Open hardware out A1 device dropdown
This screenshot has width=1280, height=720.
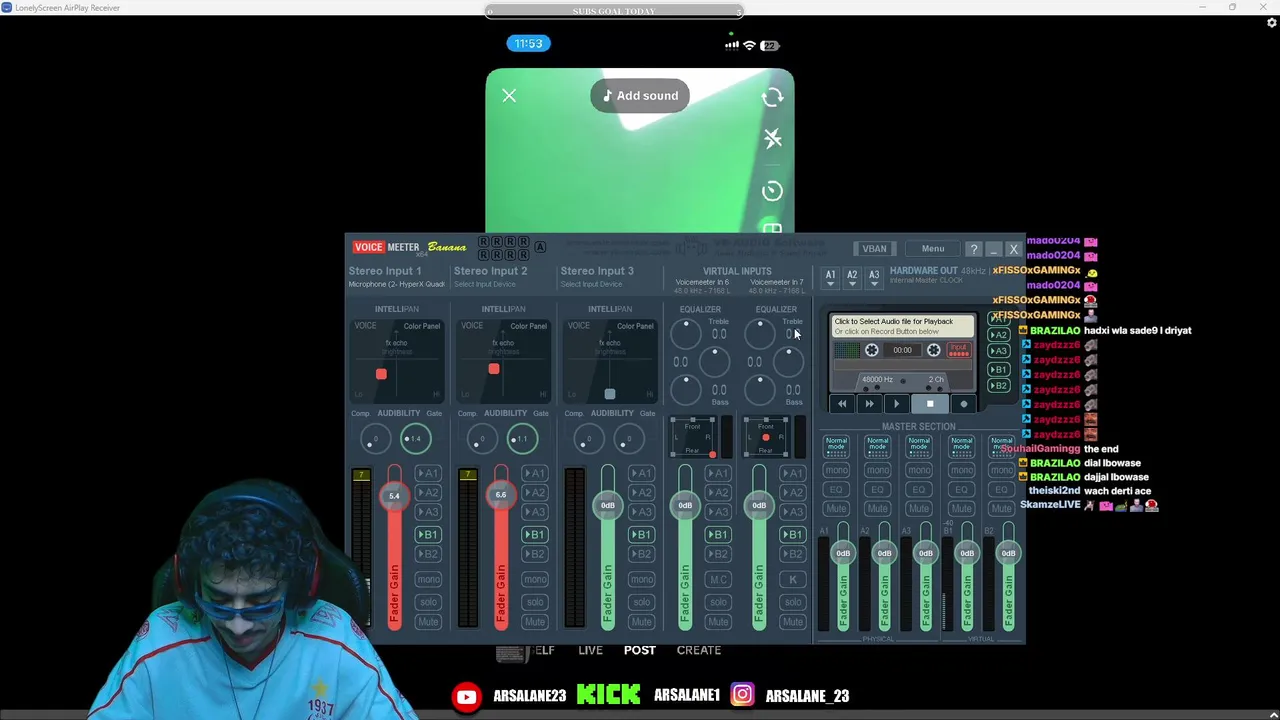830,278
